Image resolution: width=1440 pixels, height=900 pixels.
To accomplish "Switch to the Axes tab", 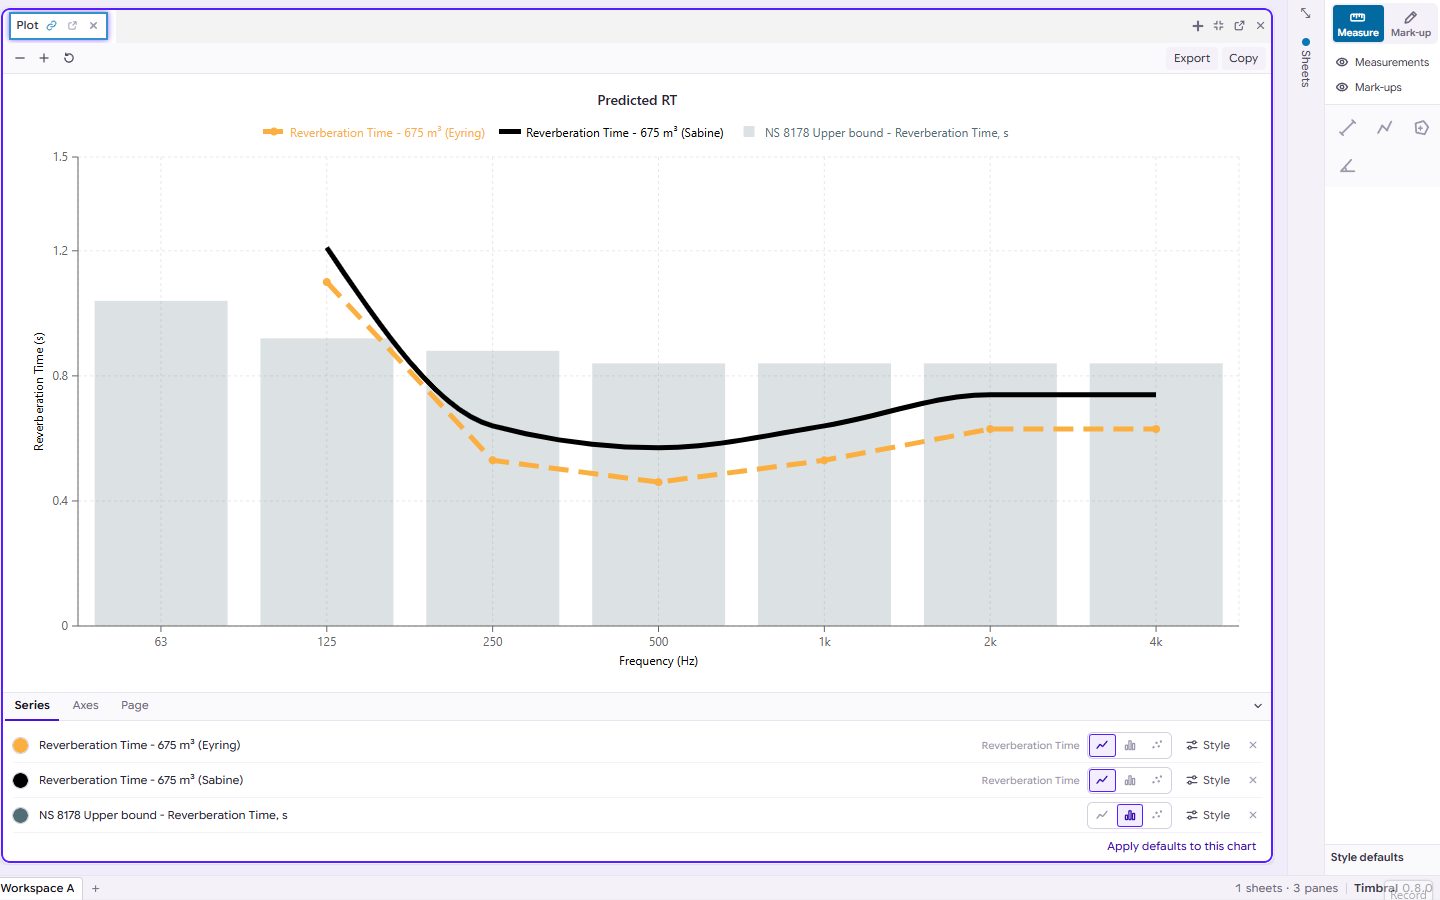I will (x=86, y=705).
